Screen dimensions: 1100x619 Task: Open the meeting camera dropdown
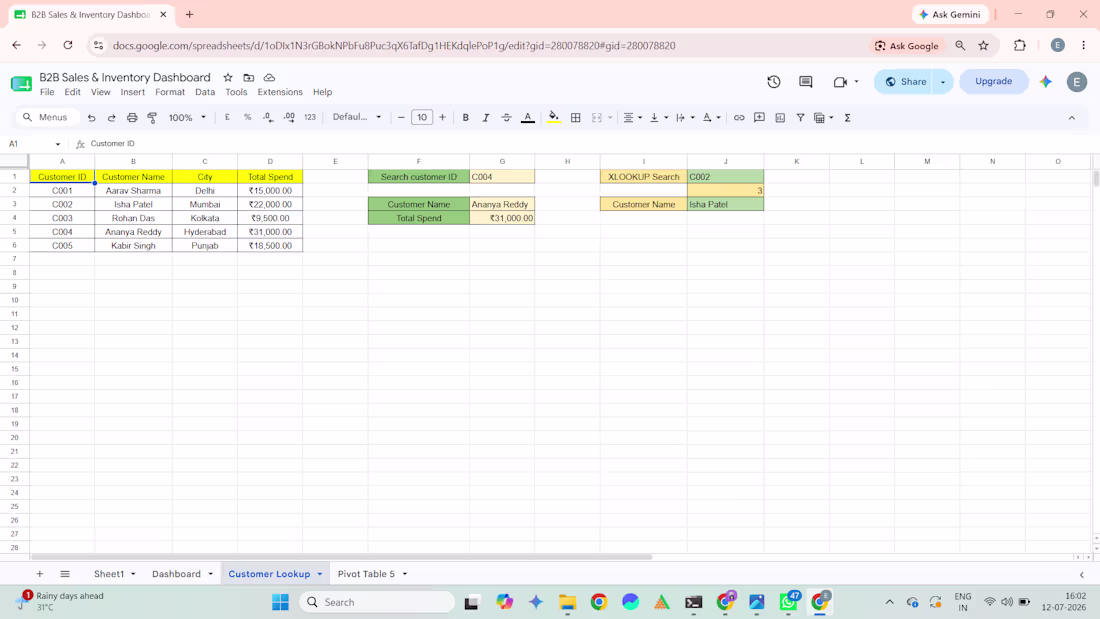(x=857, y=82)
